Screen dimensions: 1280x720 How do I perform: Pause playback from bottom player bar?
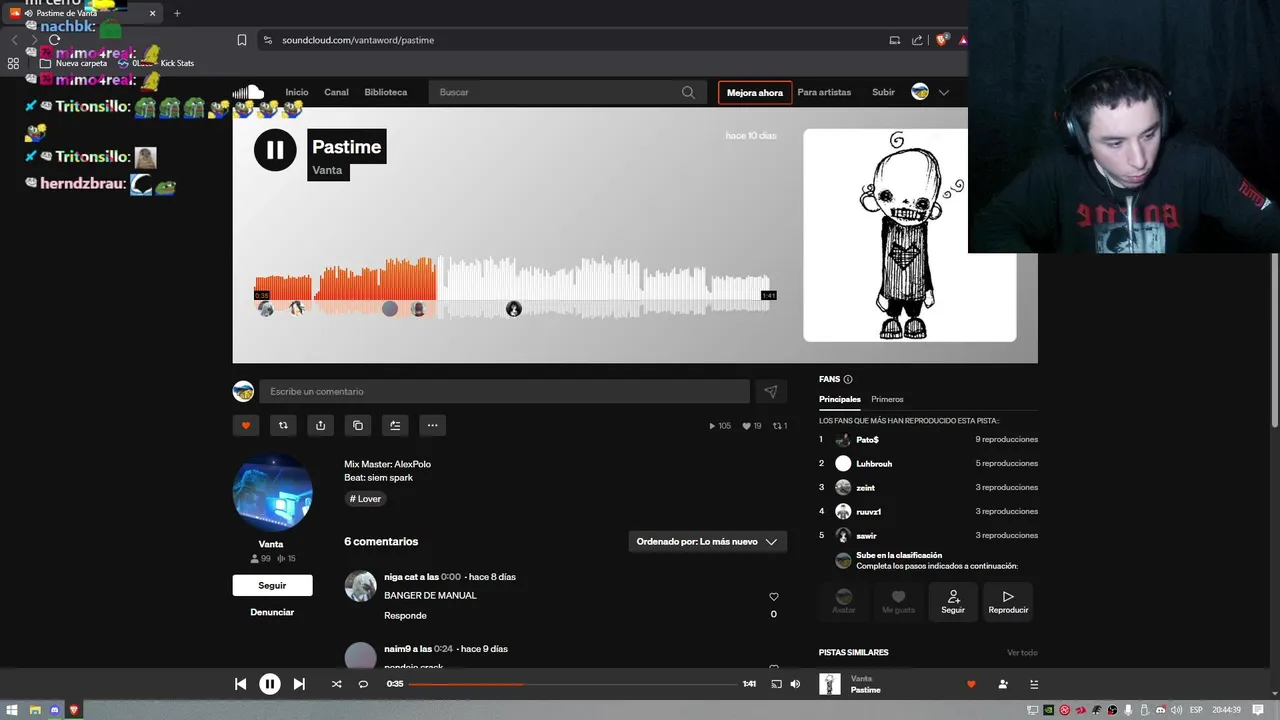270,684
